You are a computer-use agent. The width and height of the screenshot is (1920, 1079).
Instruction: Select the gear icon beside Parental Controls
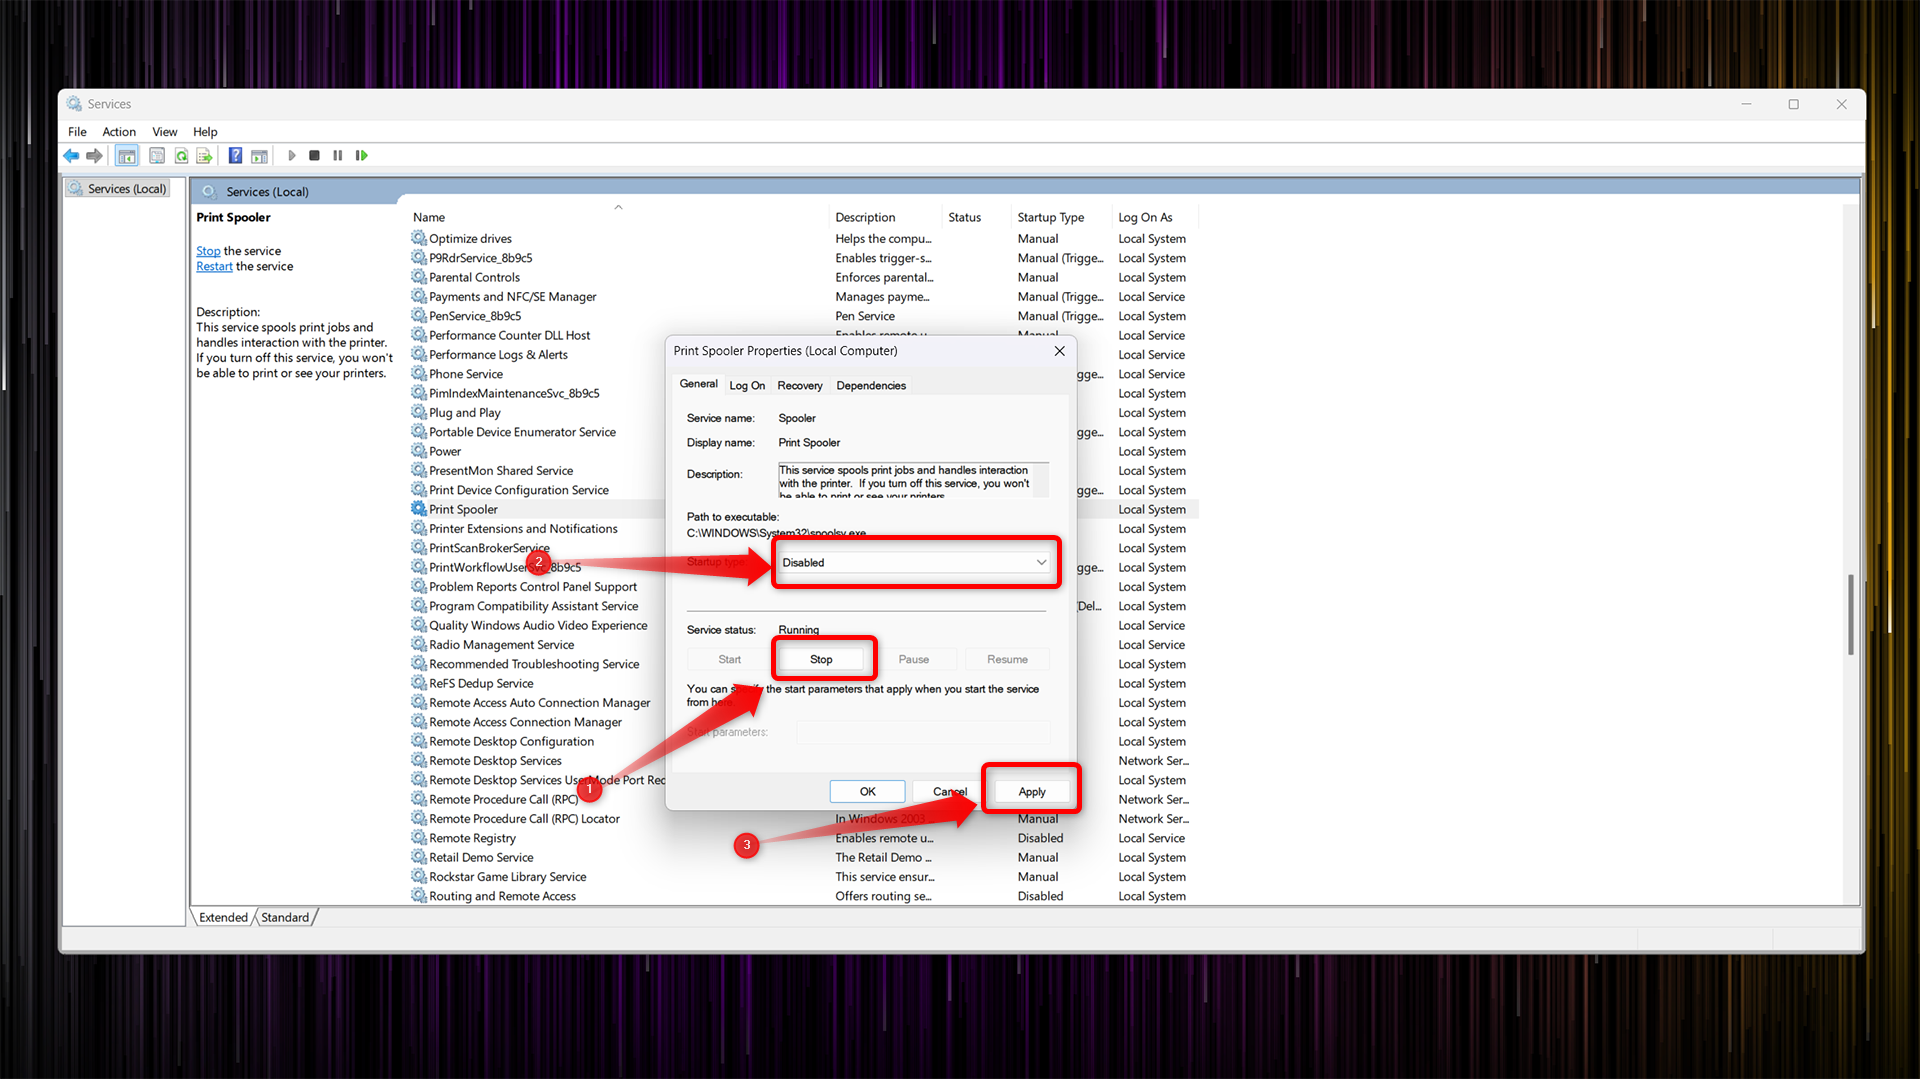tap(419, 277)
